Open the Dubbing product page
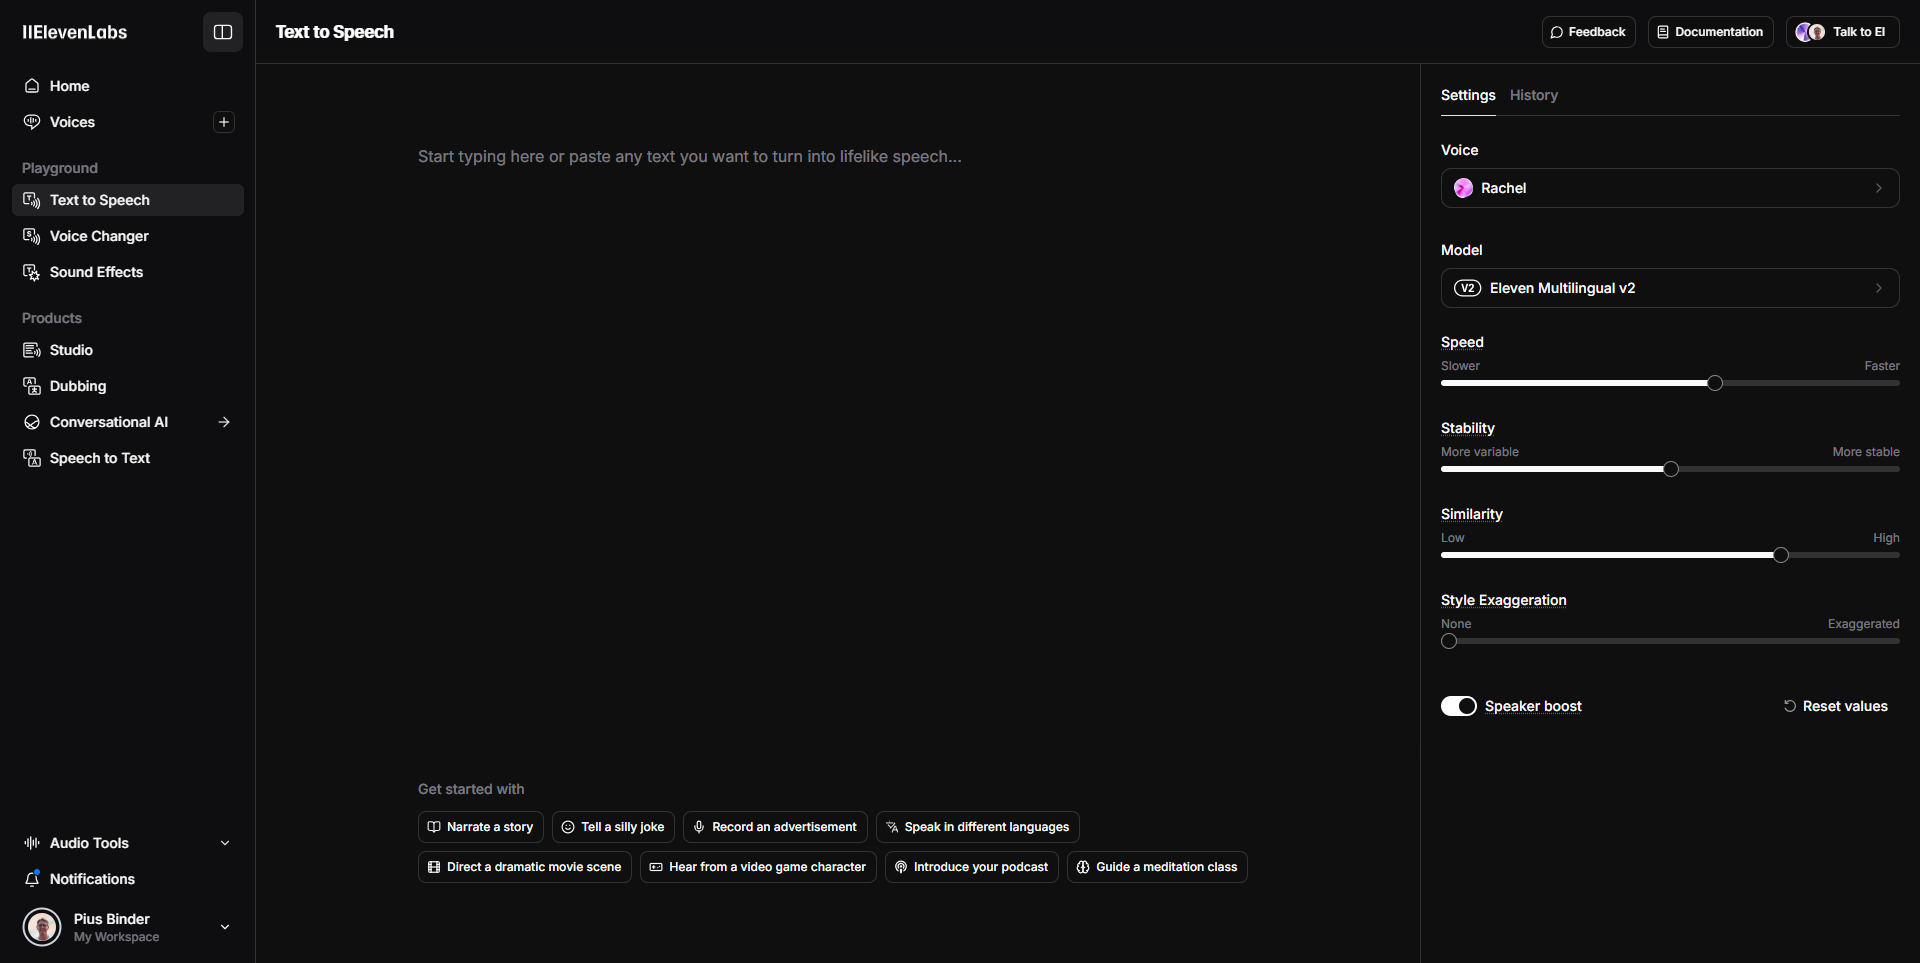Viewport: 1920px width, 963px height. pos(78,386)
